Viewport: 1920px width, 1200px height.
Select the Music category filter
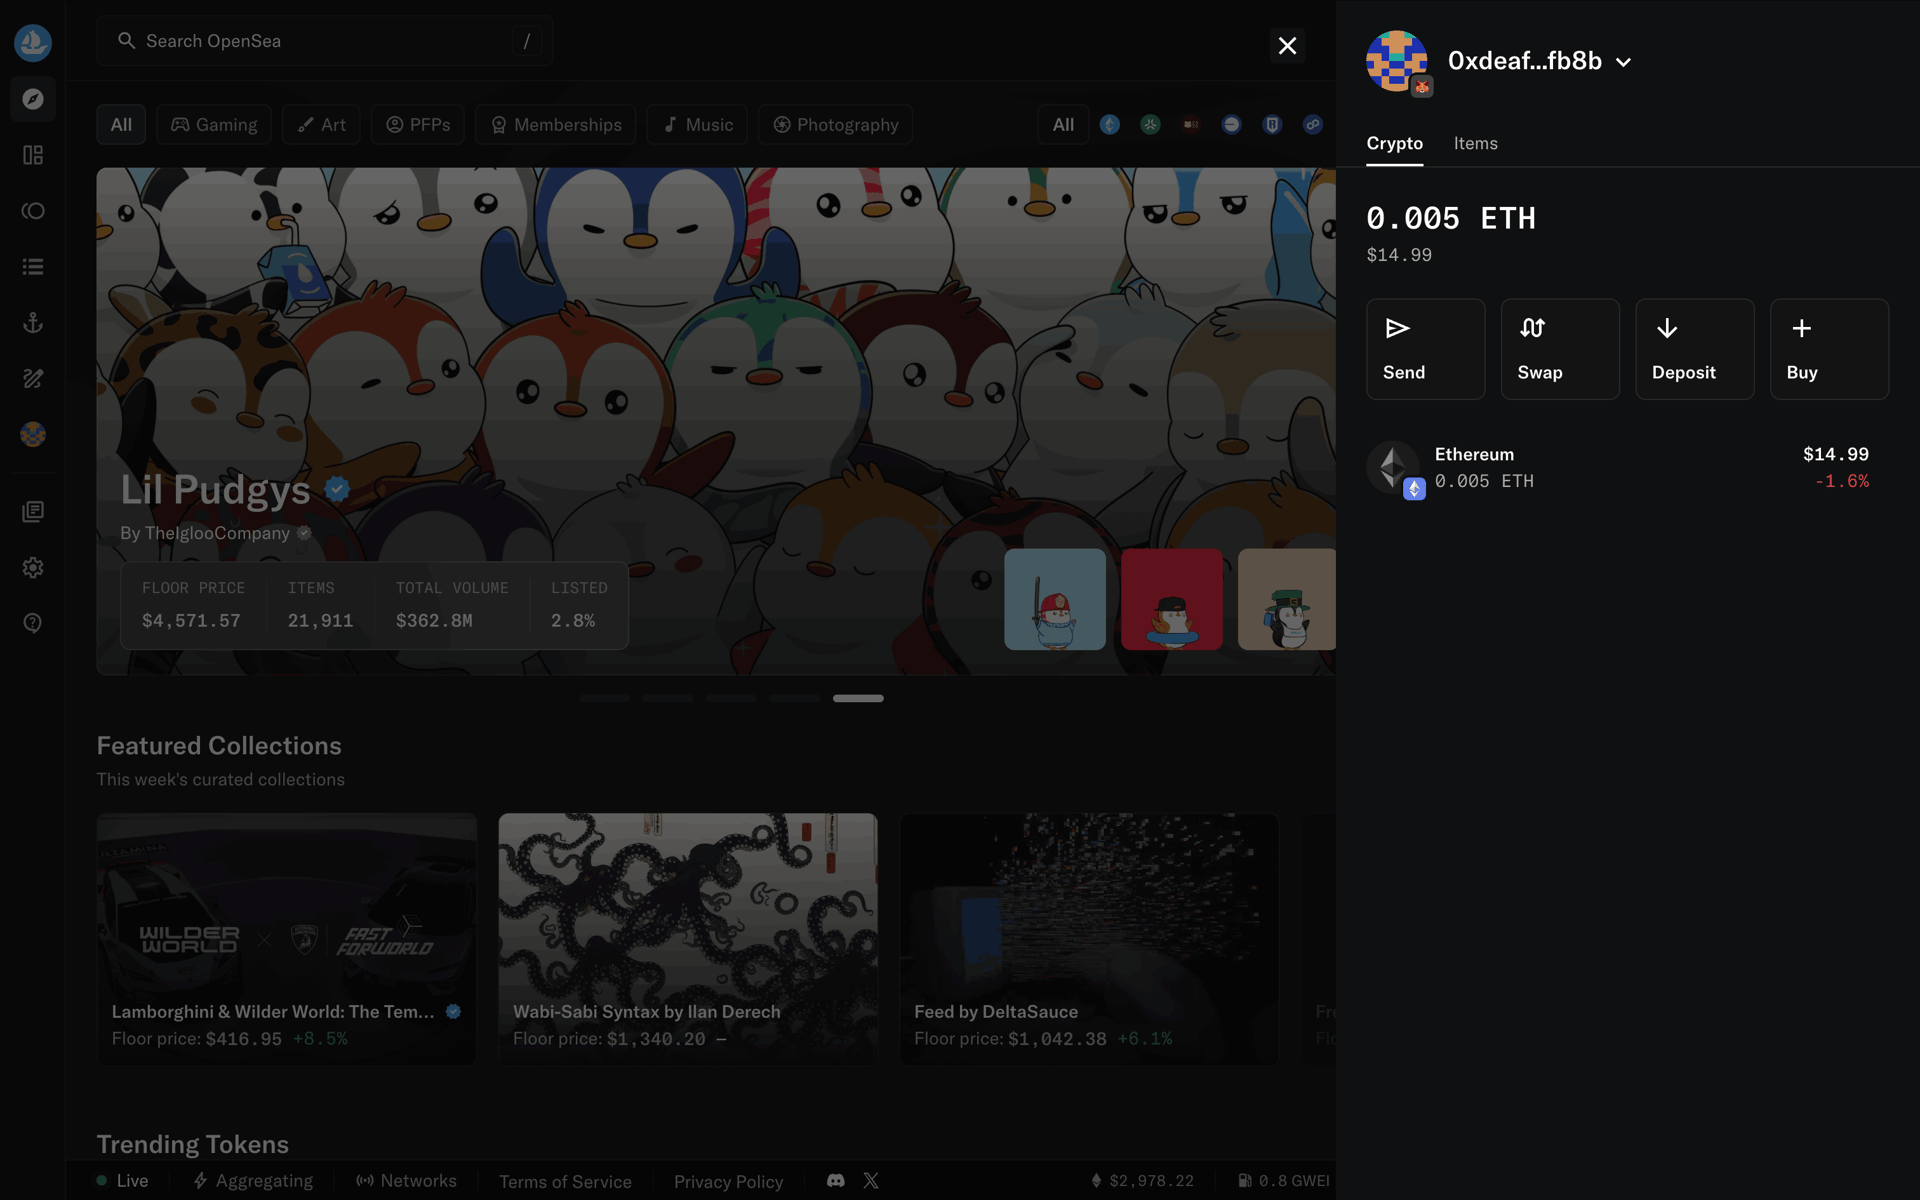[698, 125]
